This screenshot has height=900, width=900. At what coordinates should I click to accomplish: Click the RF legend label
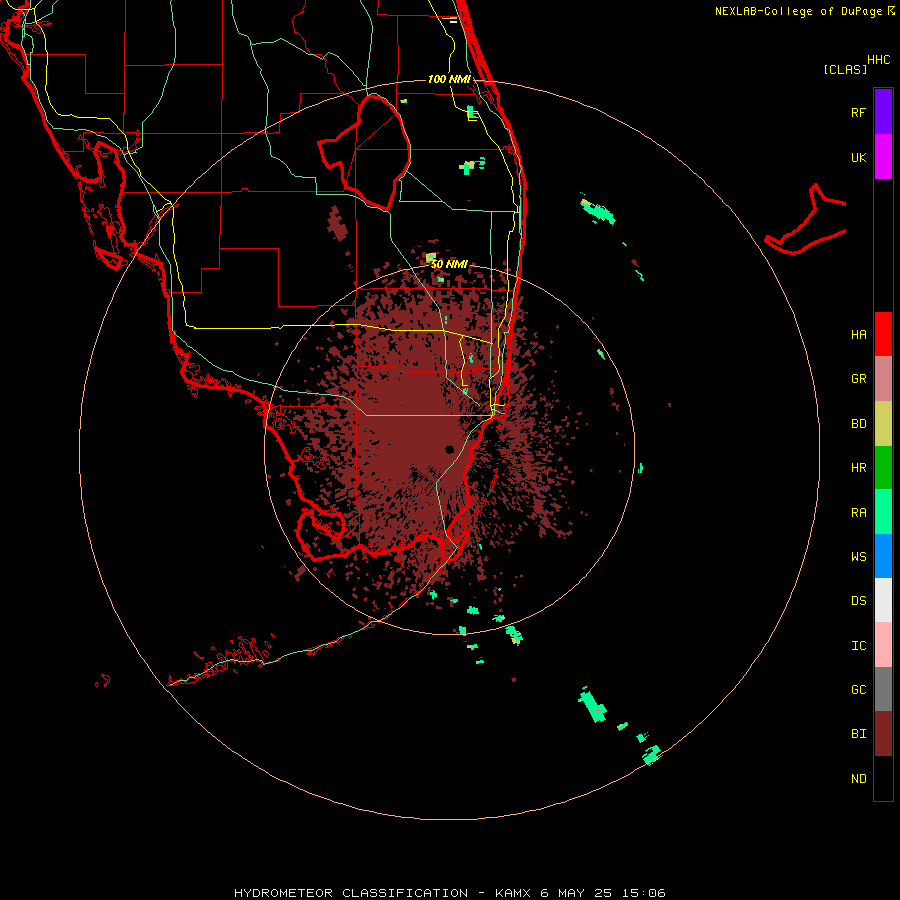coord(858,112)
